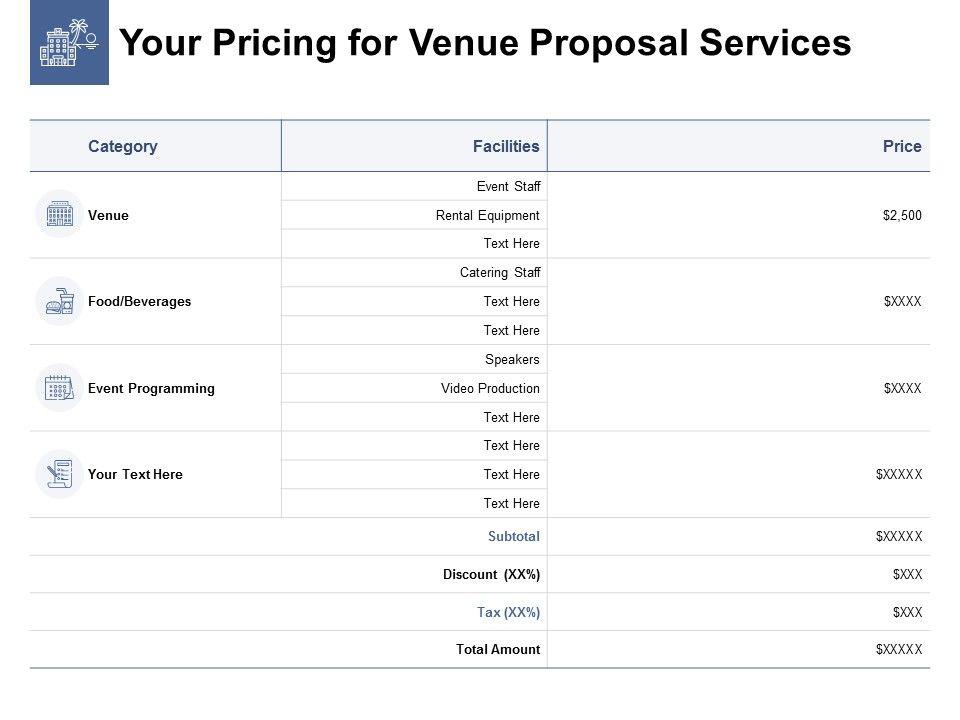The height and width of the screenshot is (720, 960).
Task: Select the Facilities column header
Action: click(506, 146)
